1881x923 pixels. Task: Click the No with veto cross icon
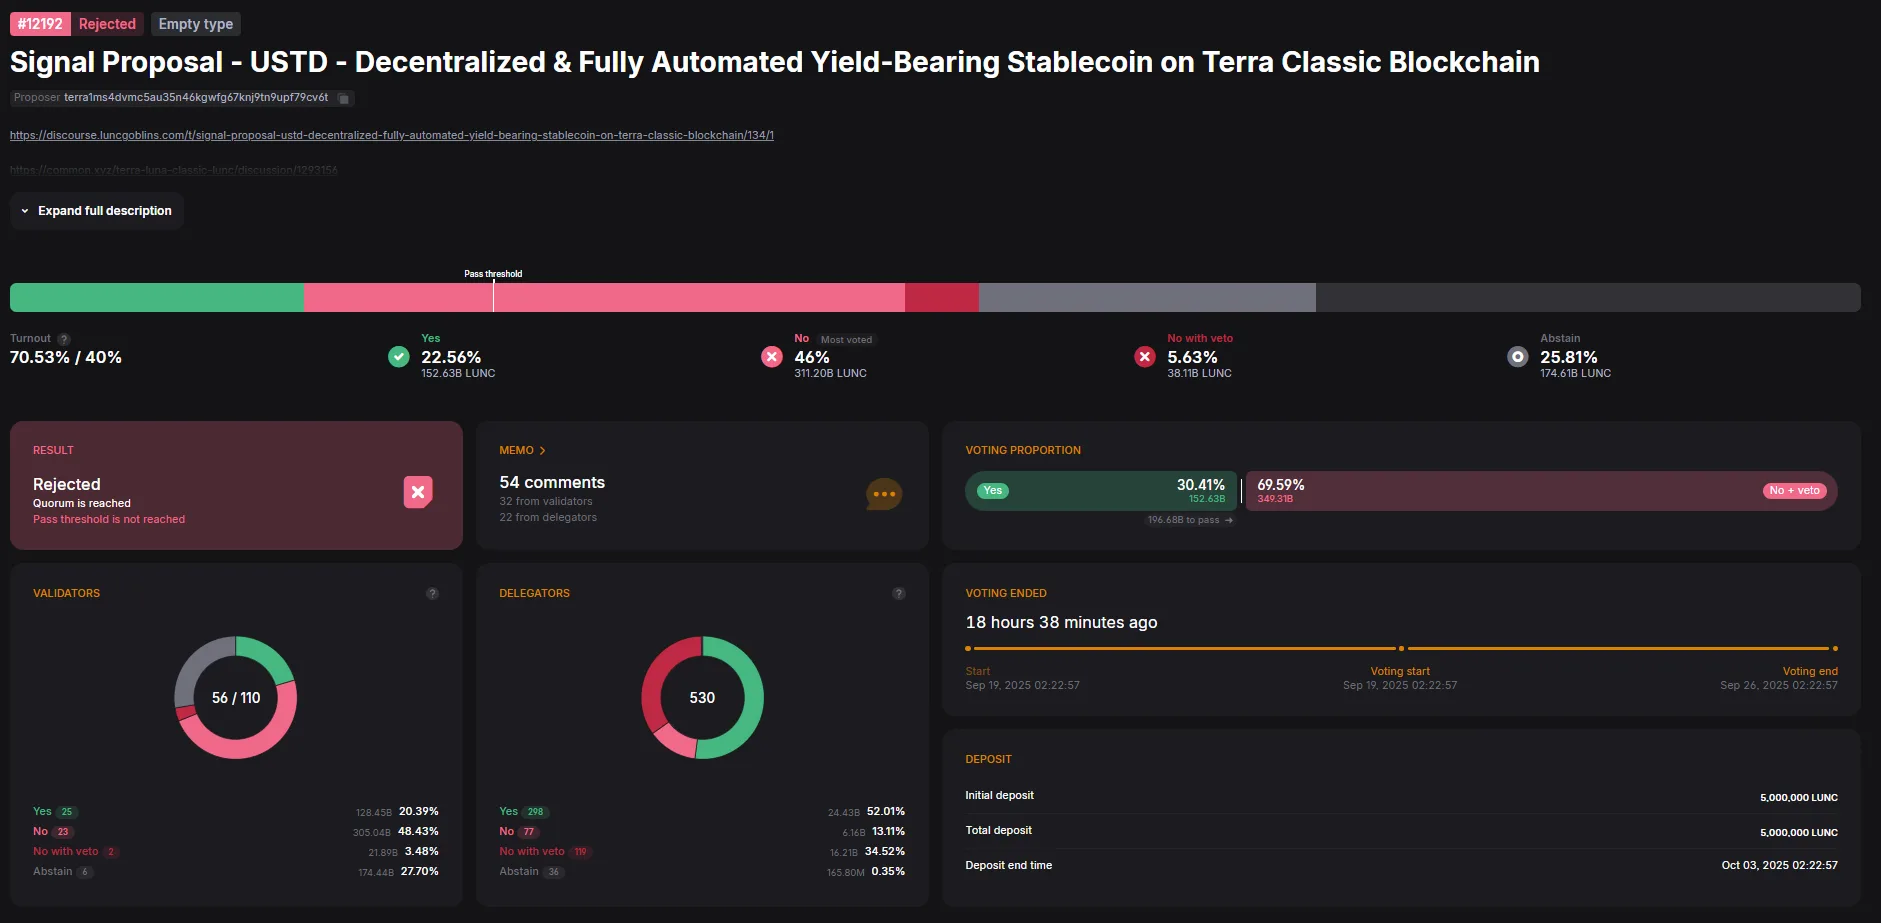(1144, 357)
